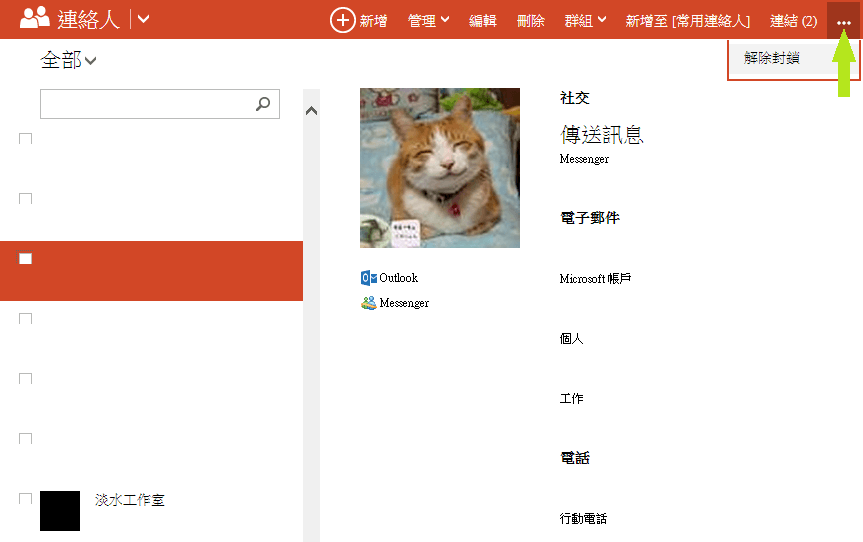Click the cat profile photo

[440, 168]
